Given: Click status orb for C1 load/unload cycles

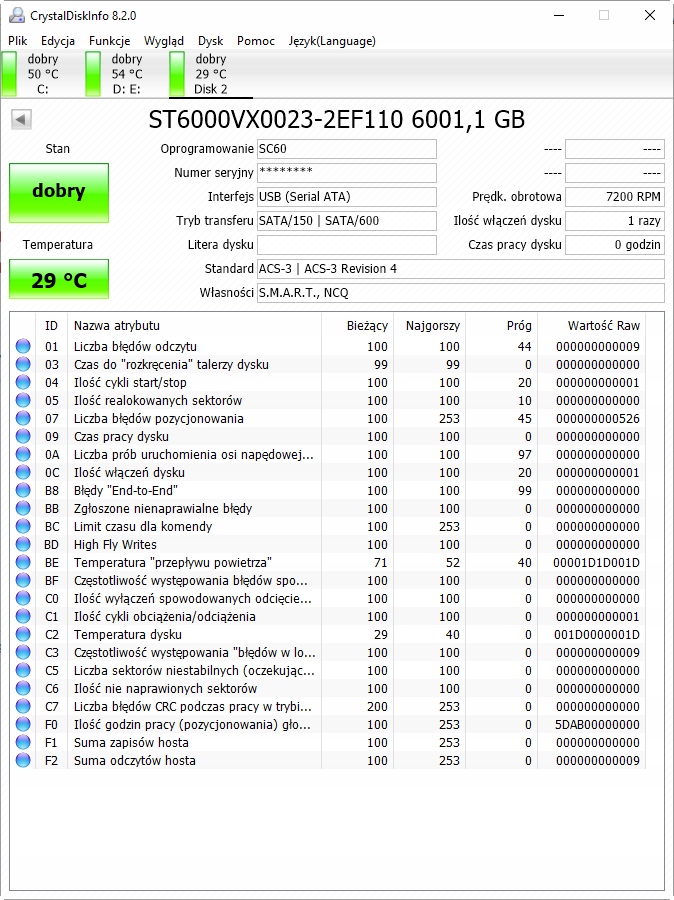Looking at the screenshot, I should tap(23, 616).
